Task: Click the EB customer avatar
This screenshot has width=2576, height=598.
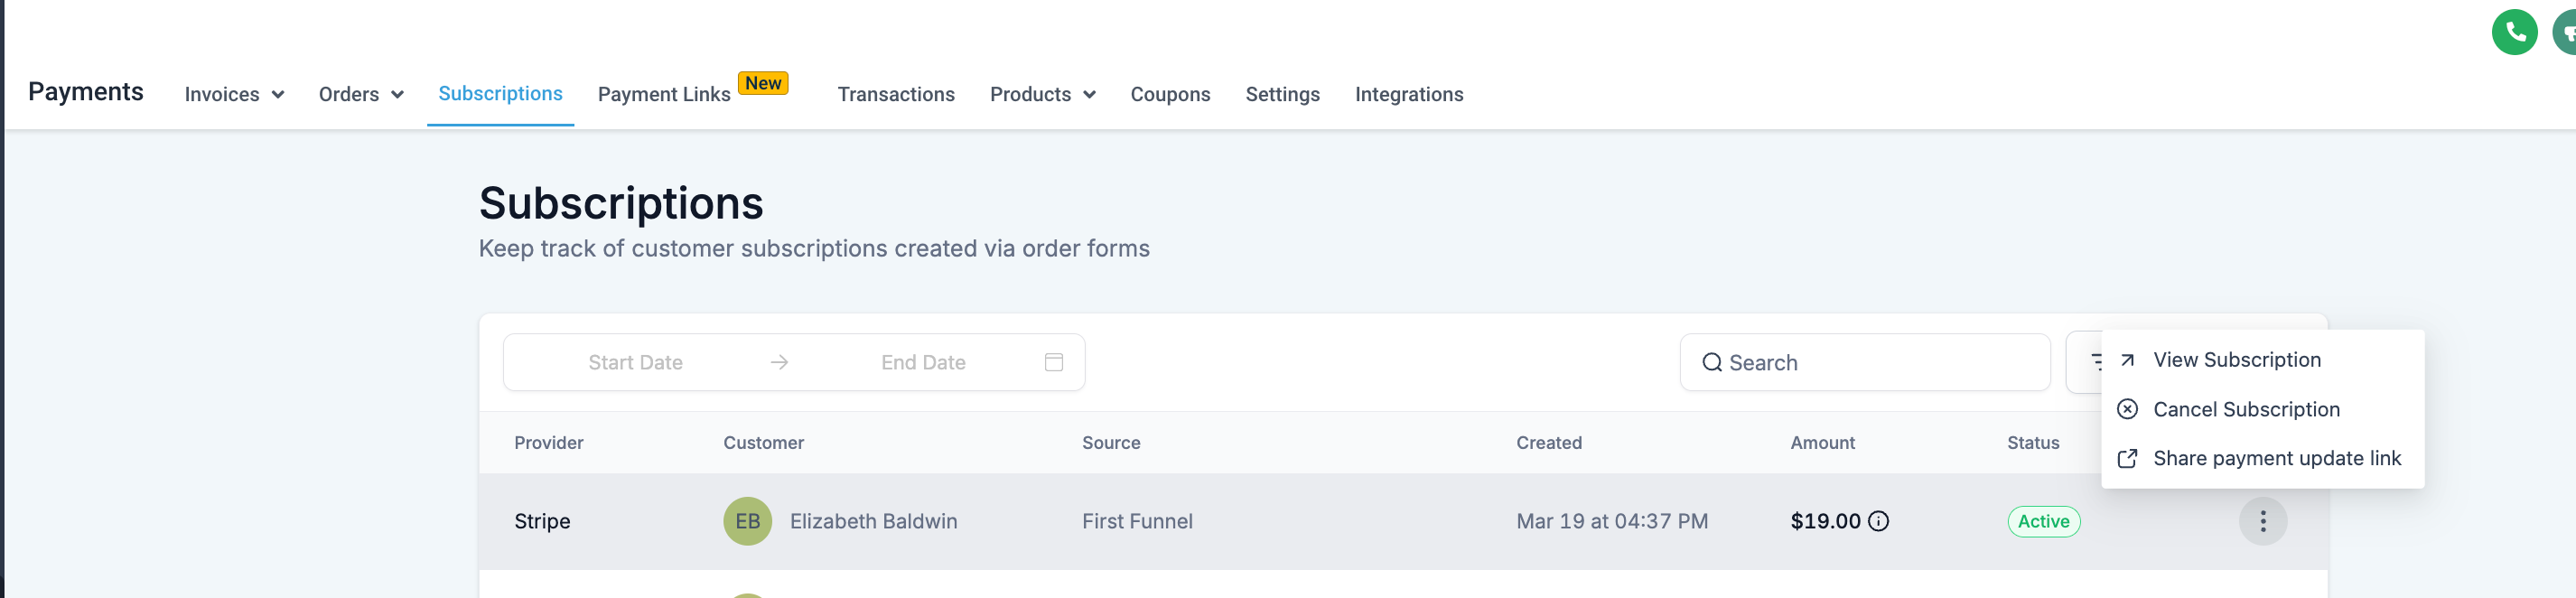Action: (x=747, y=521)
